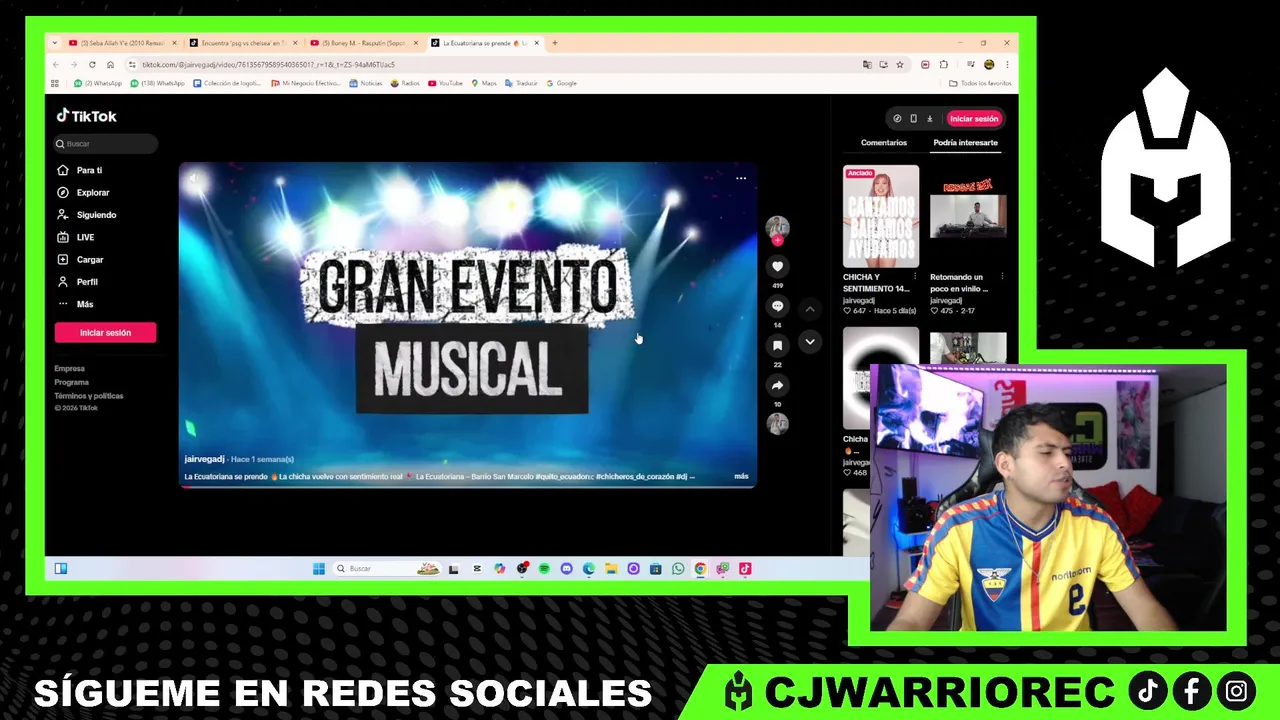Go back with the browser back arrow
Viewport: 1280px width, 720px height.
point(56,64)
